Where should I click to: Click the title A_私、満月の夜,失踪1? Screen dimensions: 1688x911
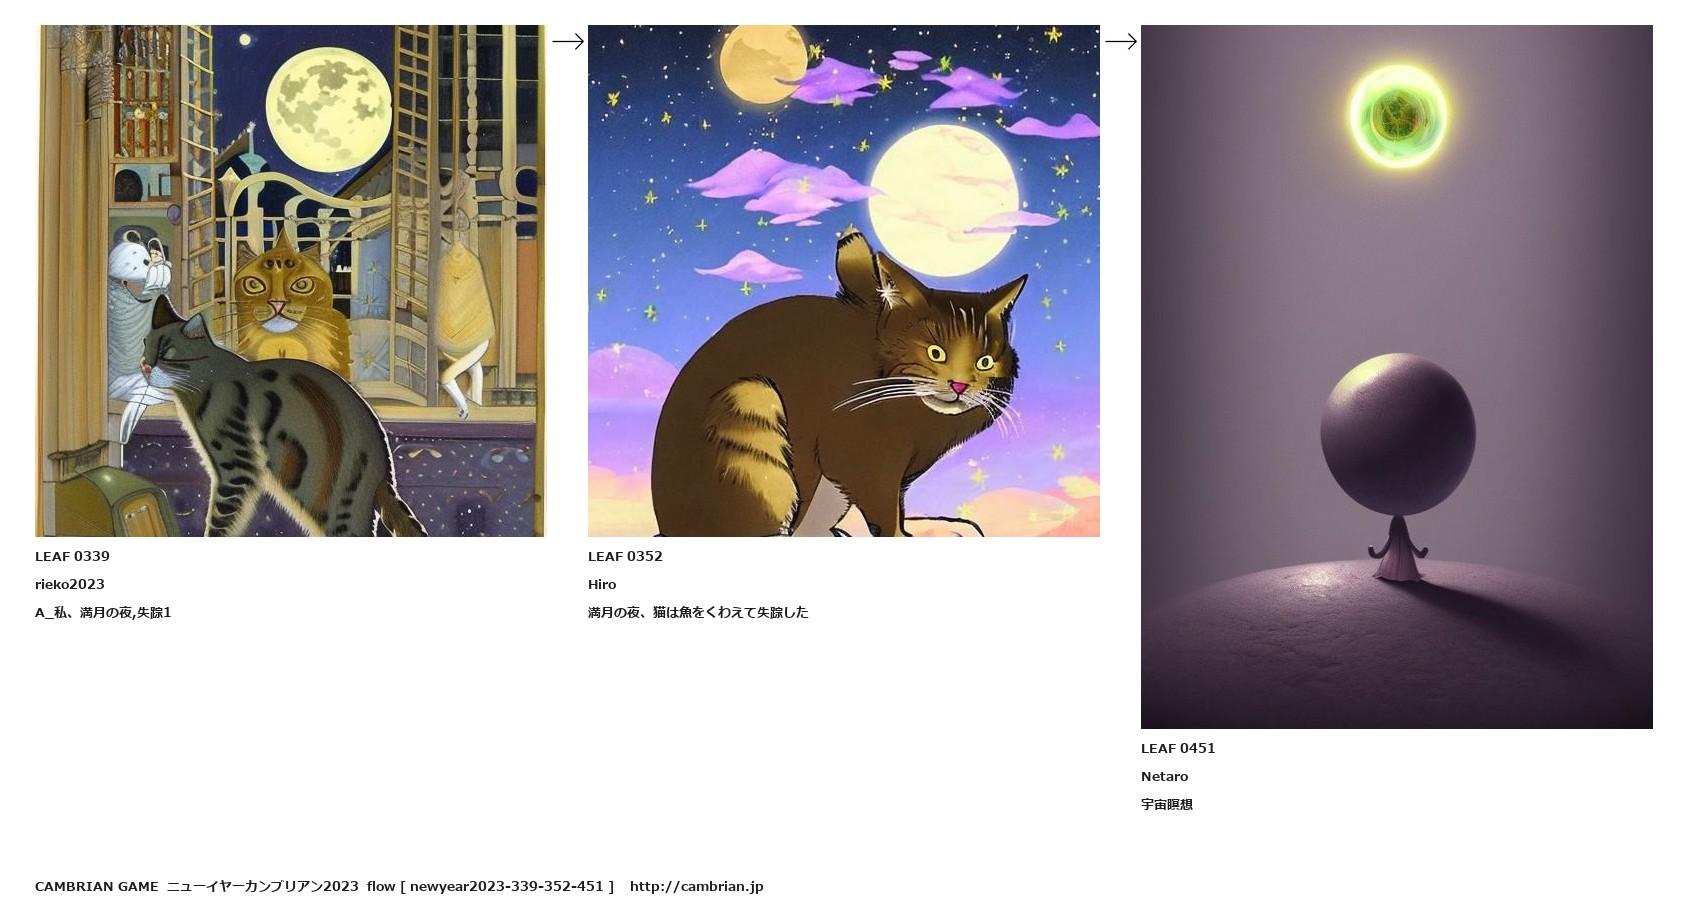103,612
